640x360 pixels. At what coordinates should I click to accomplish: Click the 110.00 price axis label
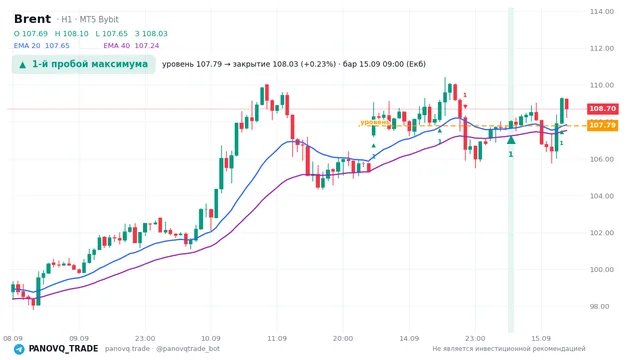point(602,85)
